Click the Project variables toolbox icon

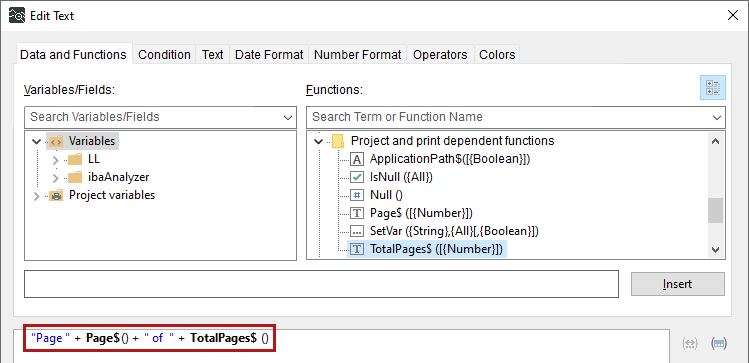pos(56,195)
